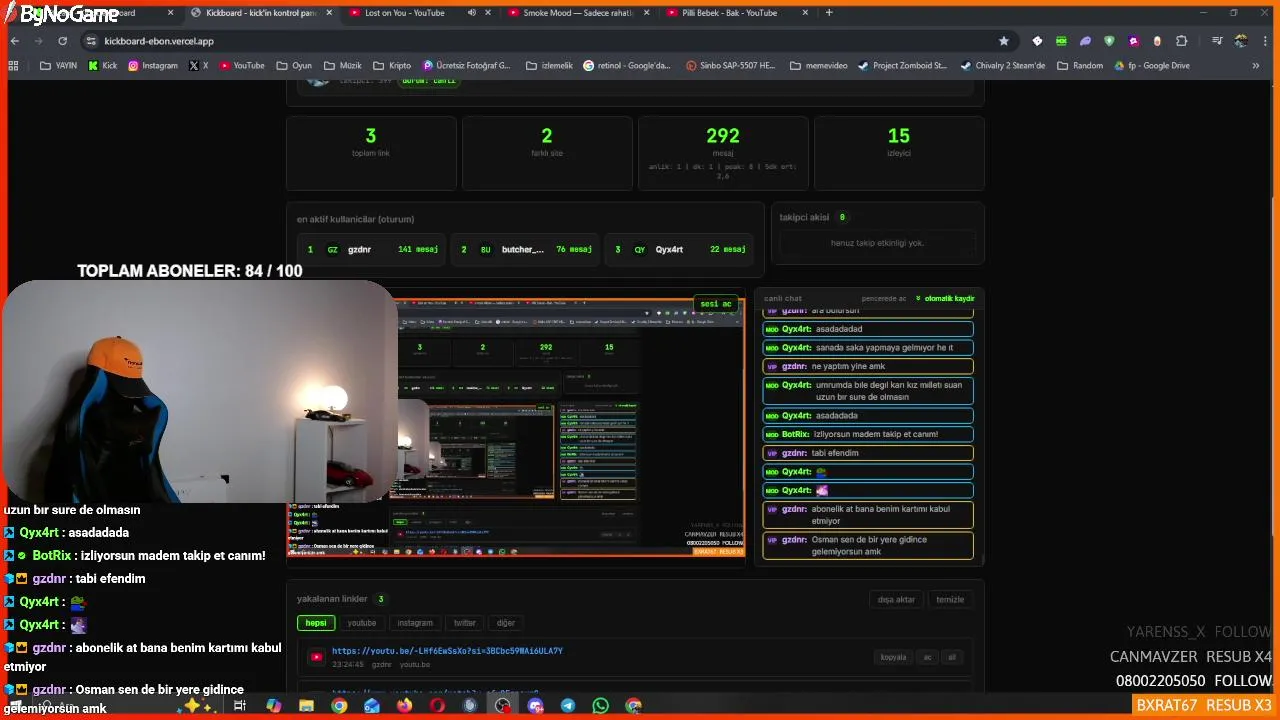
Task: Open the Random bookmarks folder
Action: tap(1079, 66)
